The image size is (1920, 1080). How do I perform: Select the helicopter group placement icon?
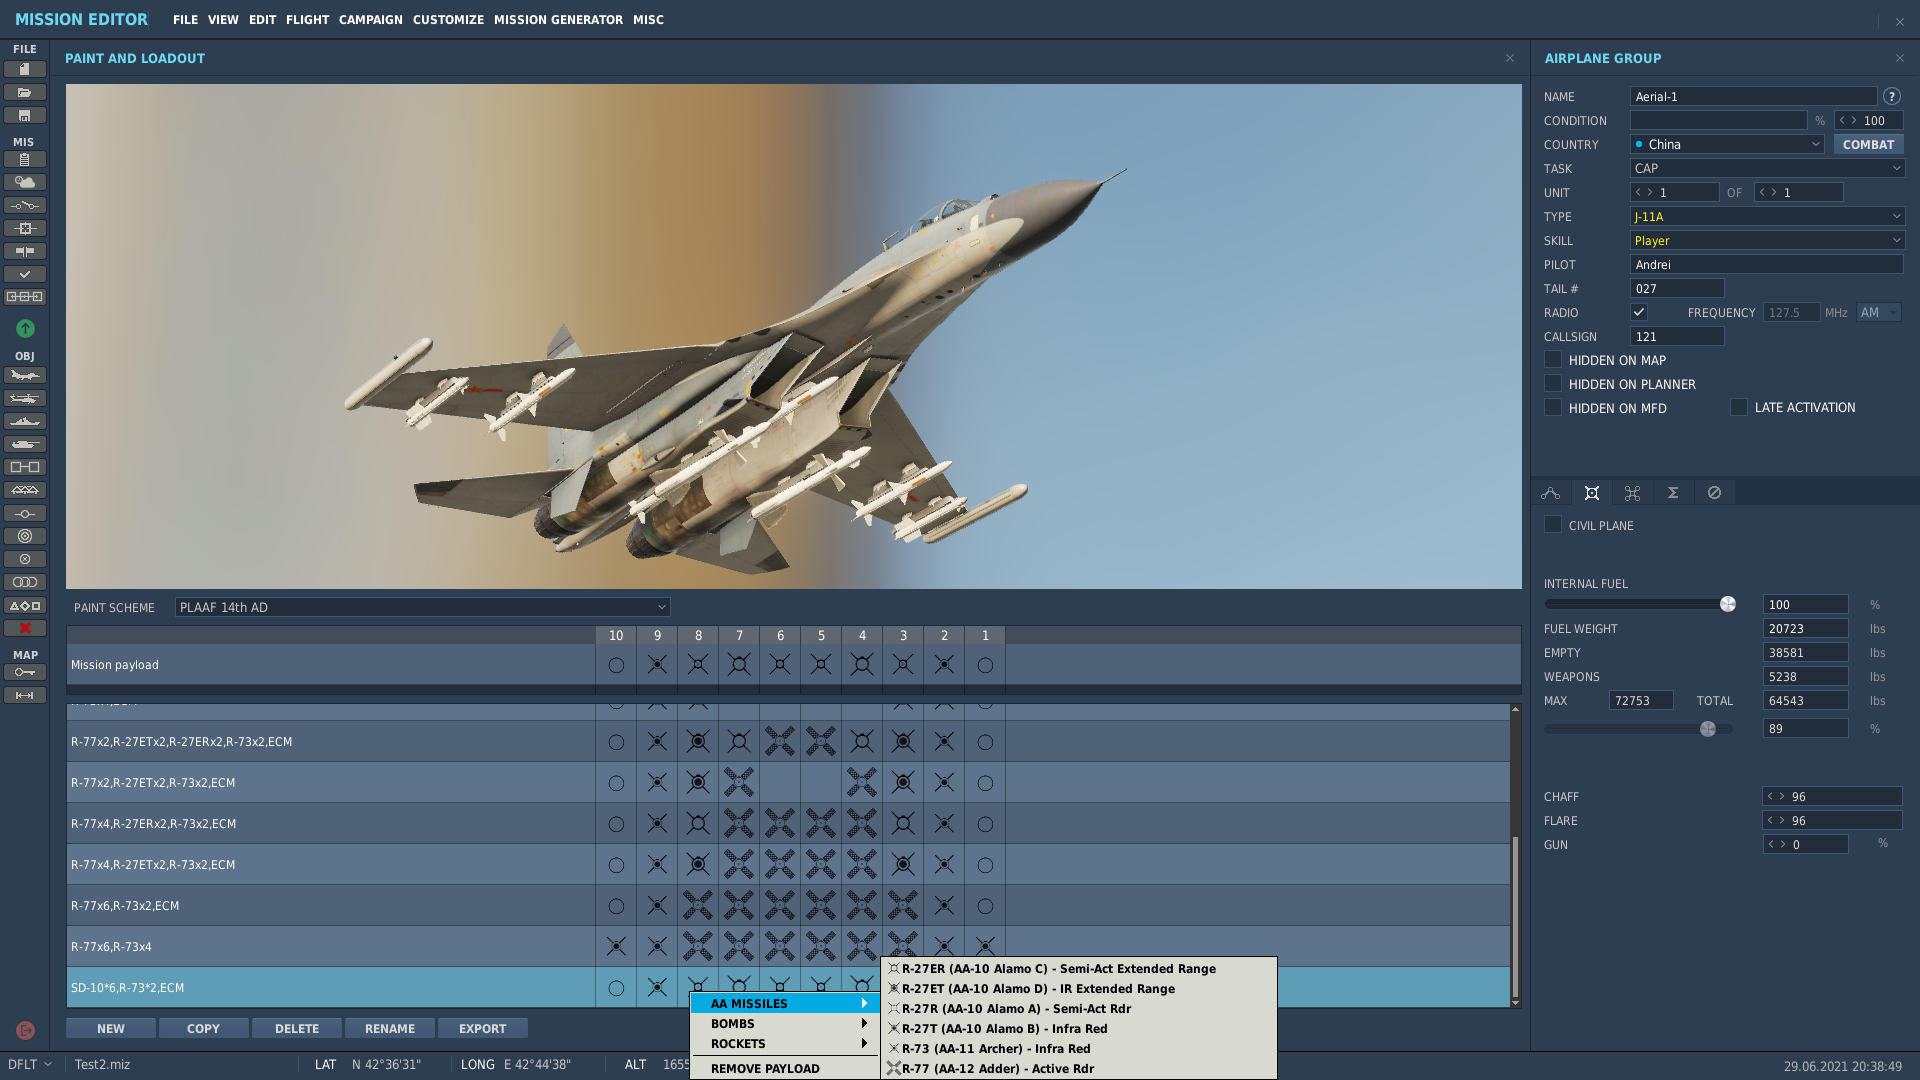click(25, 398)
